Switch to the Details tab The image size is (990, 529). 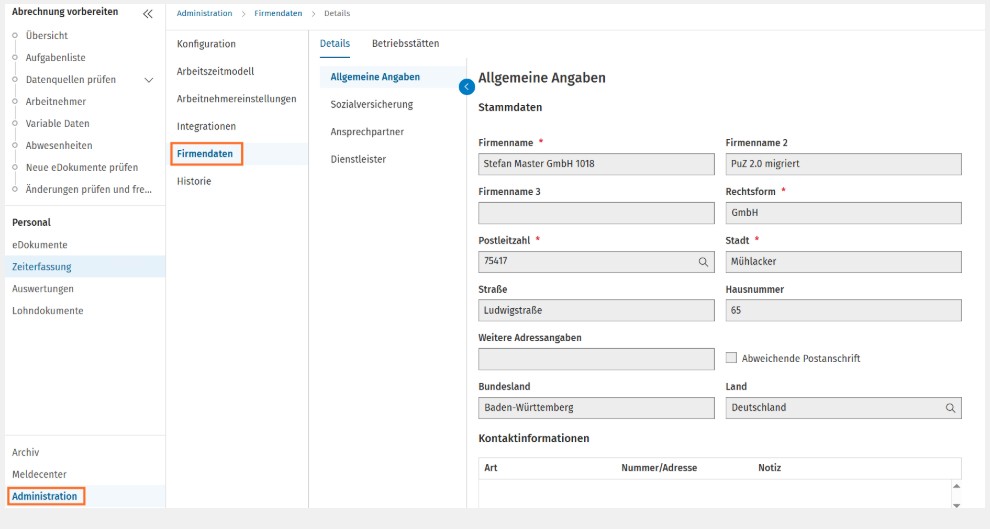335,44
